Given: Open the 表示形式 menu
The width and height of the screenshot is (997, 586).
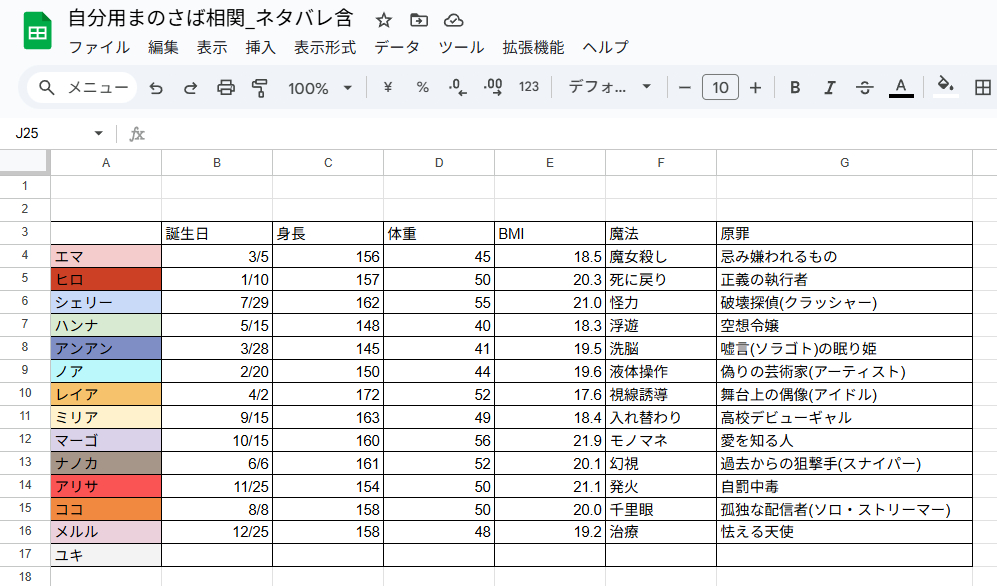Looking at the screenshot, I should pos(325,47).
